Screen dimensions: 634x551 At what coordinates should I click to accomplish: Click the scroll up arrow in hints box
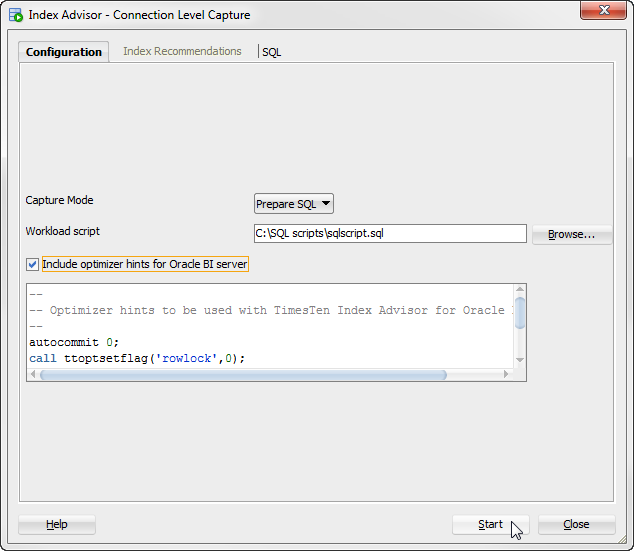(520, 289)
